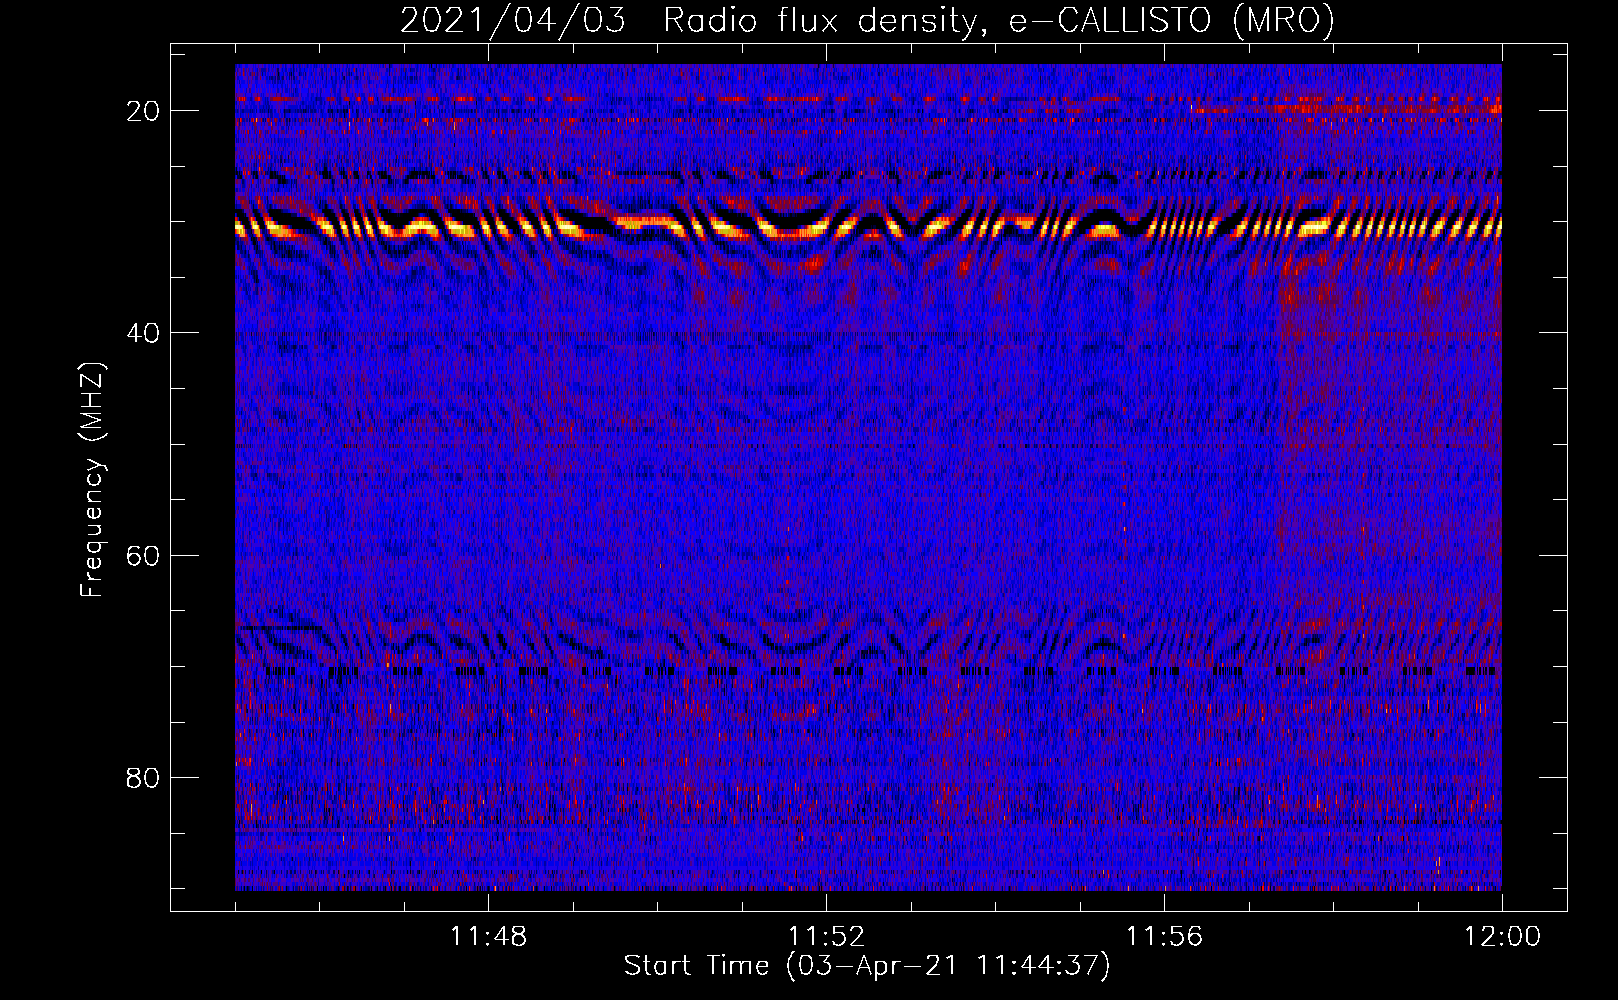Click the 'Start Time (03-Apr-21 11:44:37)' label
The image size is (1618, 1000).
867,966
